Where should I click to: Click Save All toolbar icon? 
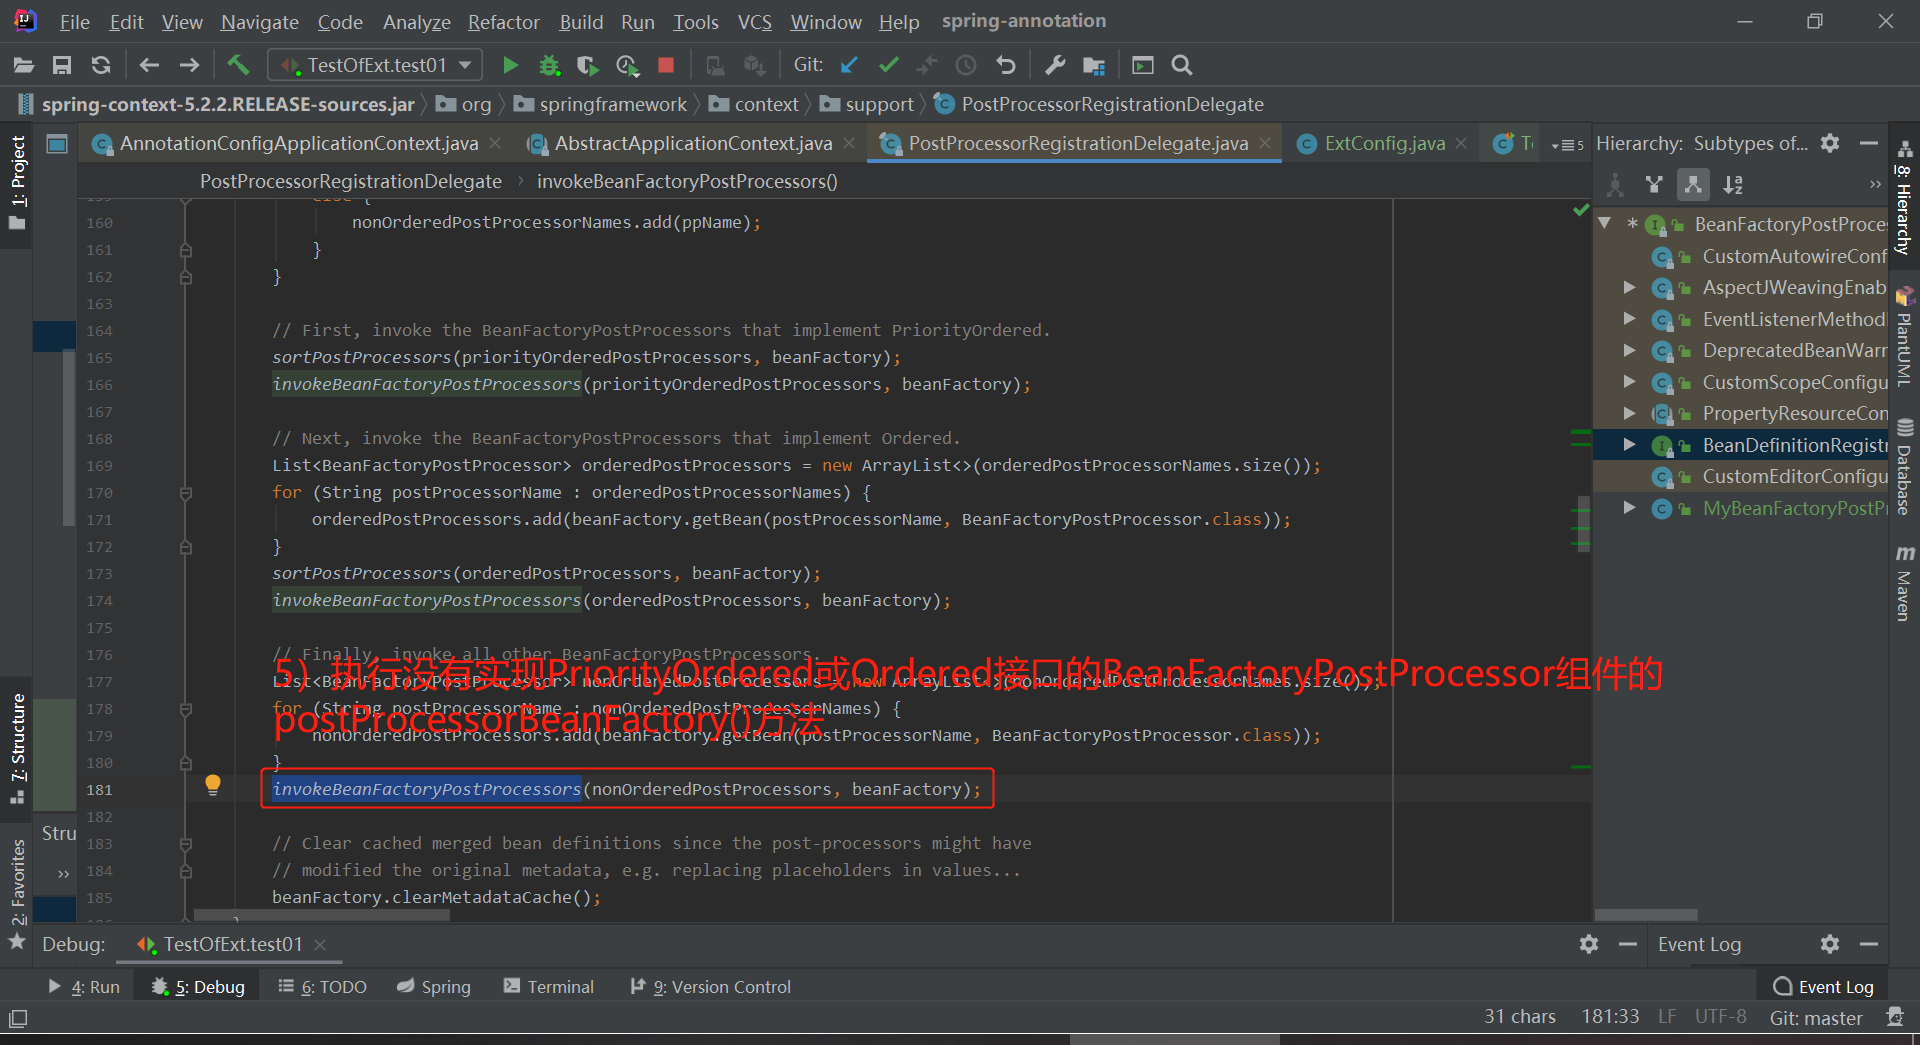point(62,65)
